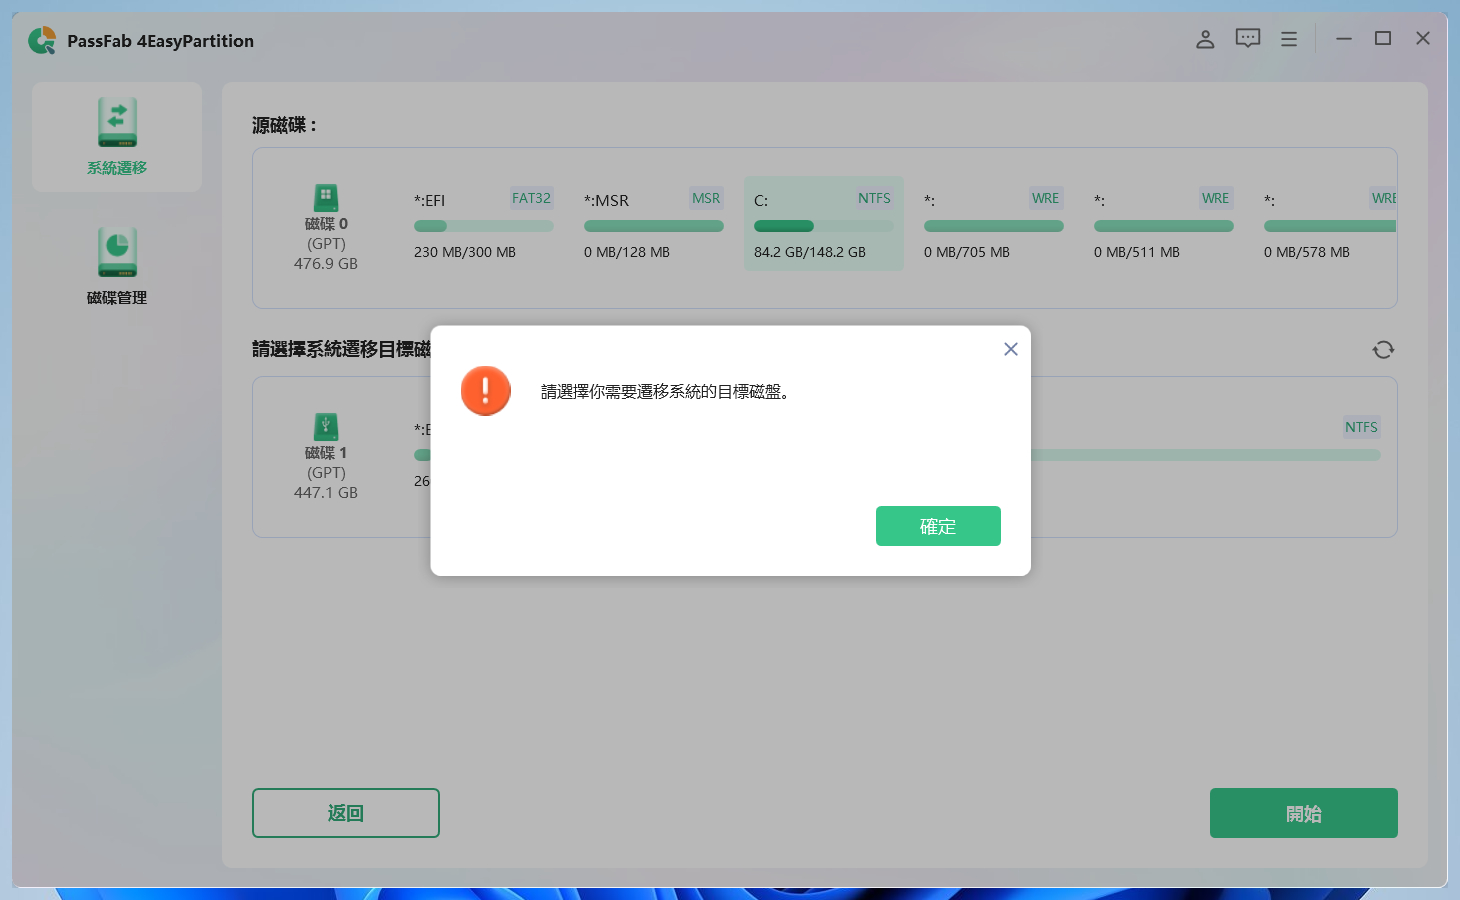Start migration with the 開始 button

pos(1303,813)
